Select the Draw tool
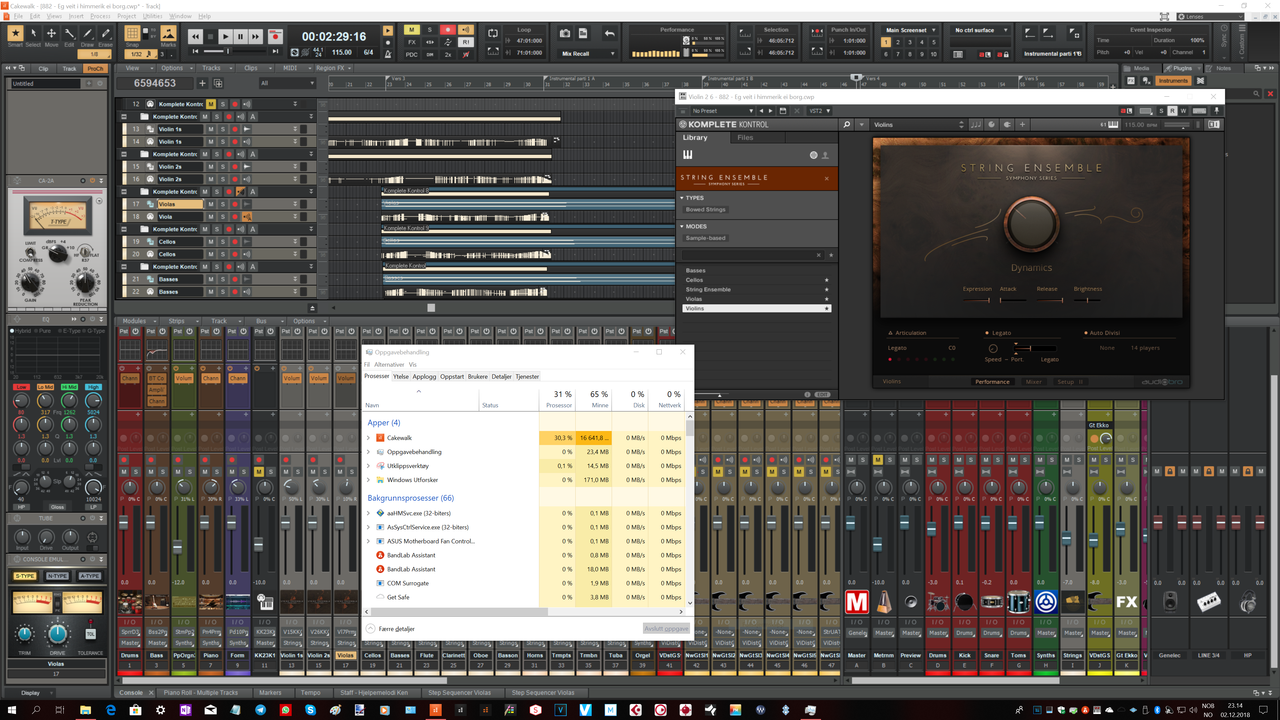The image size is (1280, 720). click(x=87, y=35)
